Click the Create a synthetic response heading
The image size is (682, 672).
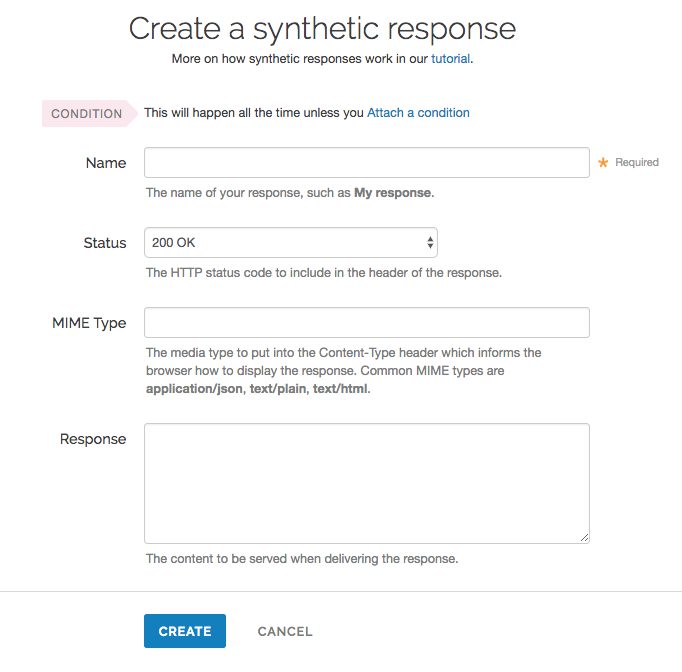(x=322, y=28)
